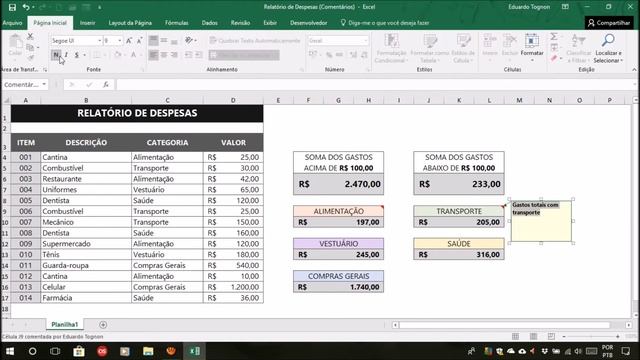This screenshot has height=360, width=640.
Task: Select the Planilha1 sheet tab
Action: [x=64, y=324]
